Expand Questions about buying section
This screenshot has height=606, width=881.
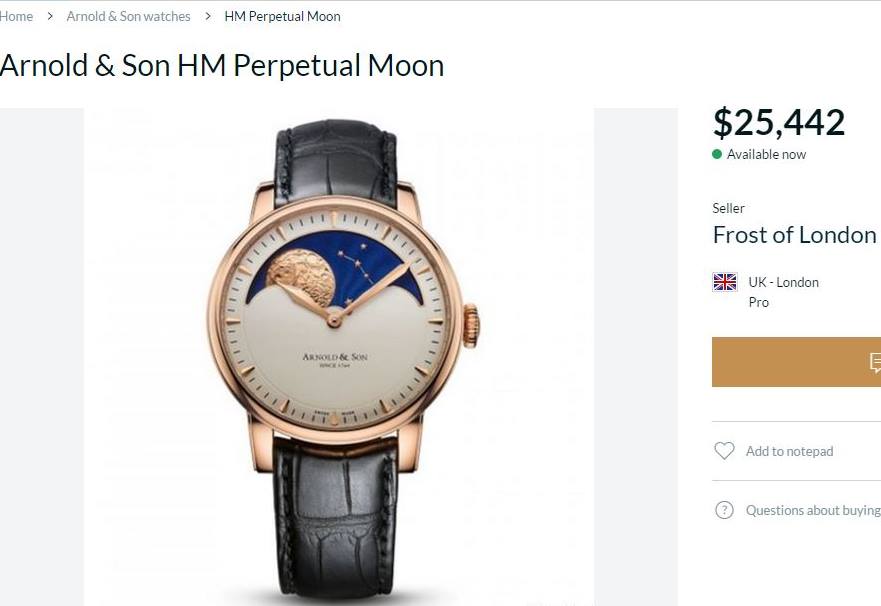click(x=812, y=510)
